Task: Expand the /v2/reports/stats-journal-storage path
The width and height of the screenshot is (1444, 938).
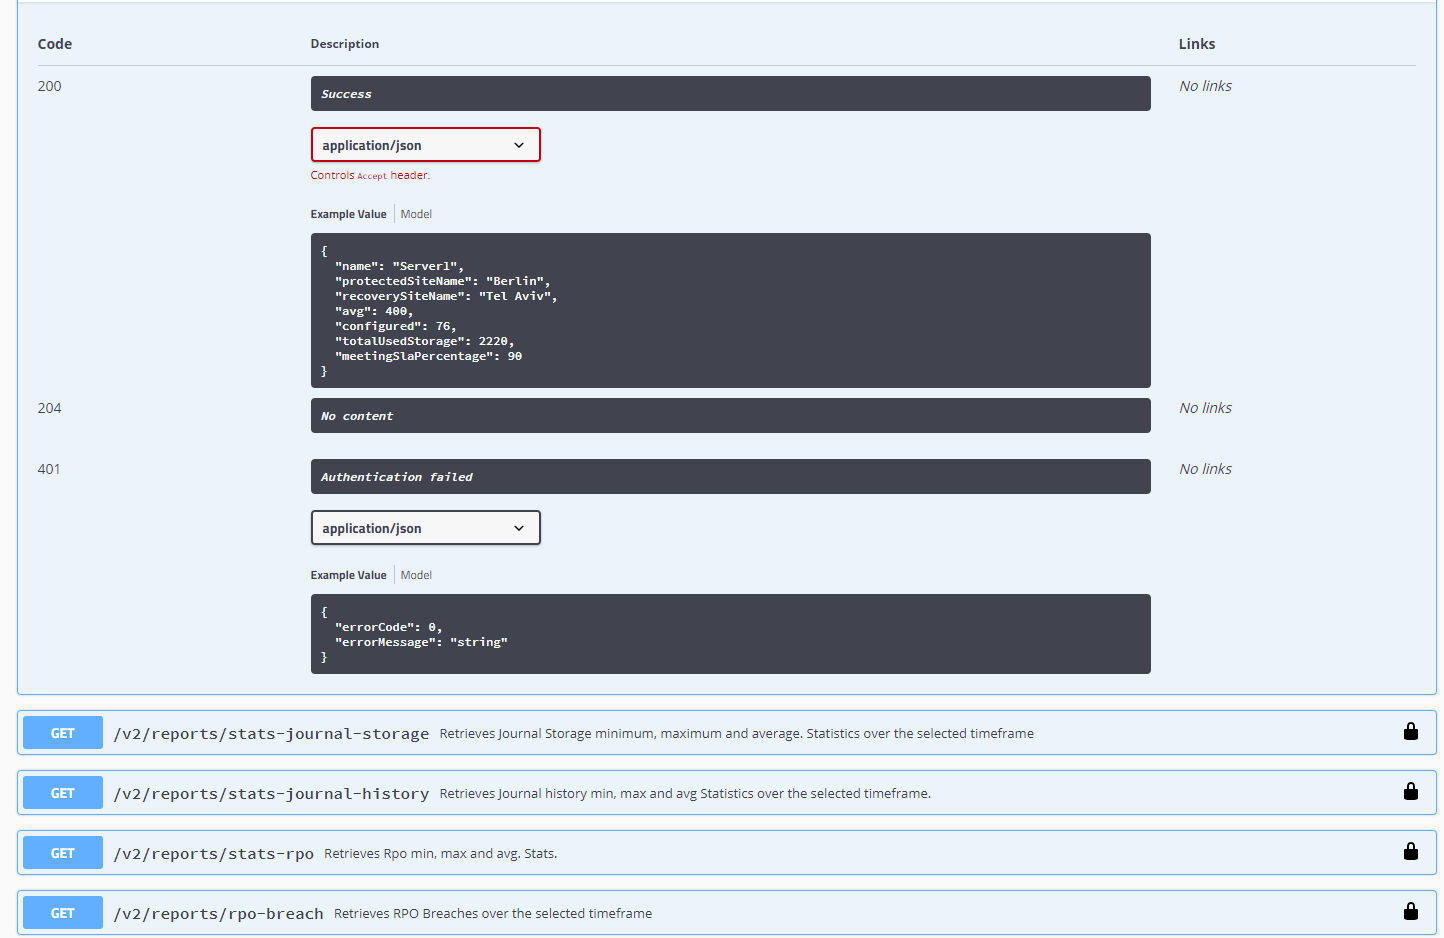Action: tap(271, 734)
